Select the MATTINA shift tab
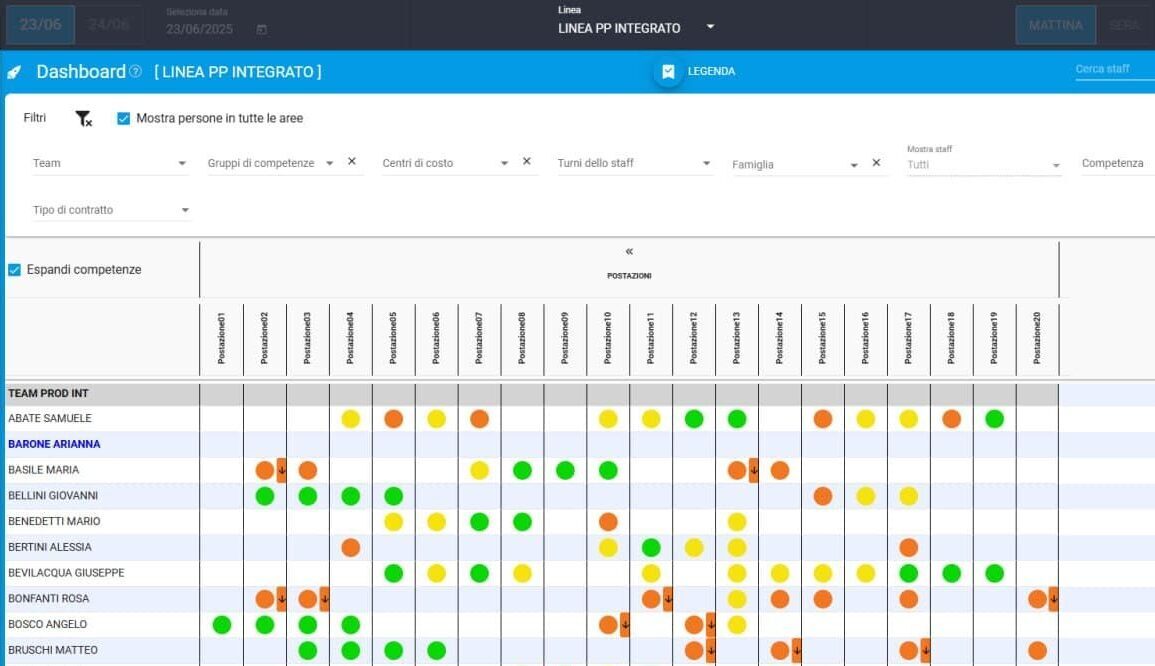The image size is (1155, 666). tap(1056, 25)
